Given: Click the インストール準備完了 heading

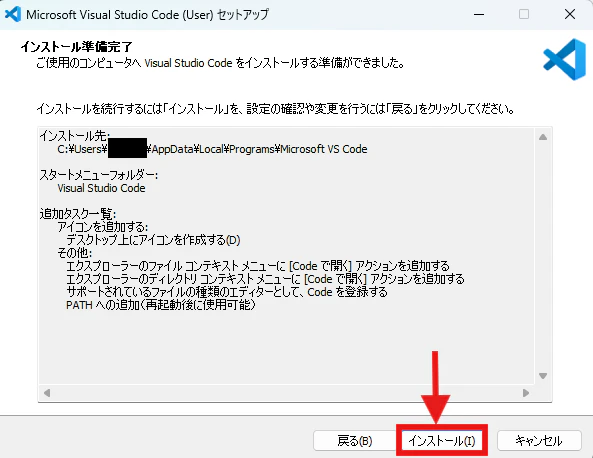Looking at the screenshot, I should point(76,47).
